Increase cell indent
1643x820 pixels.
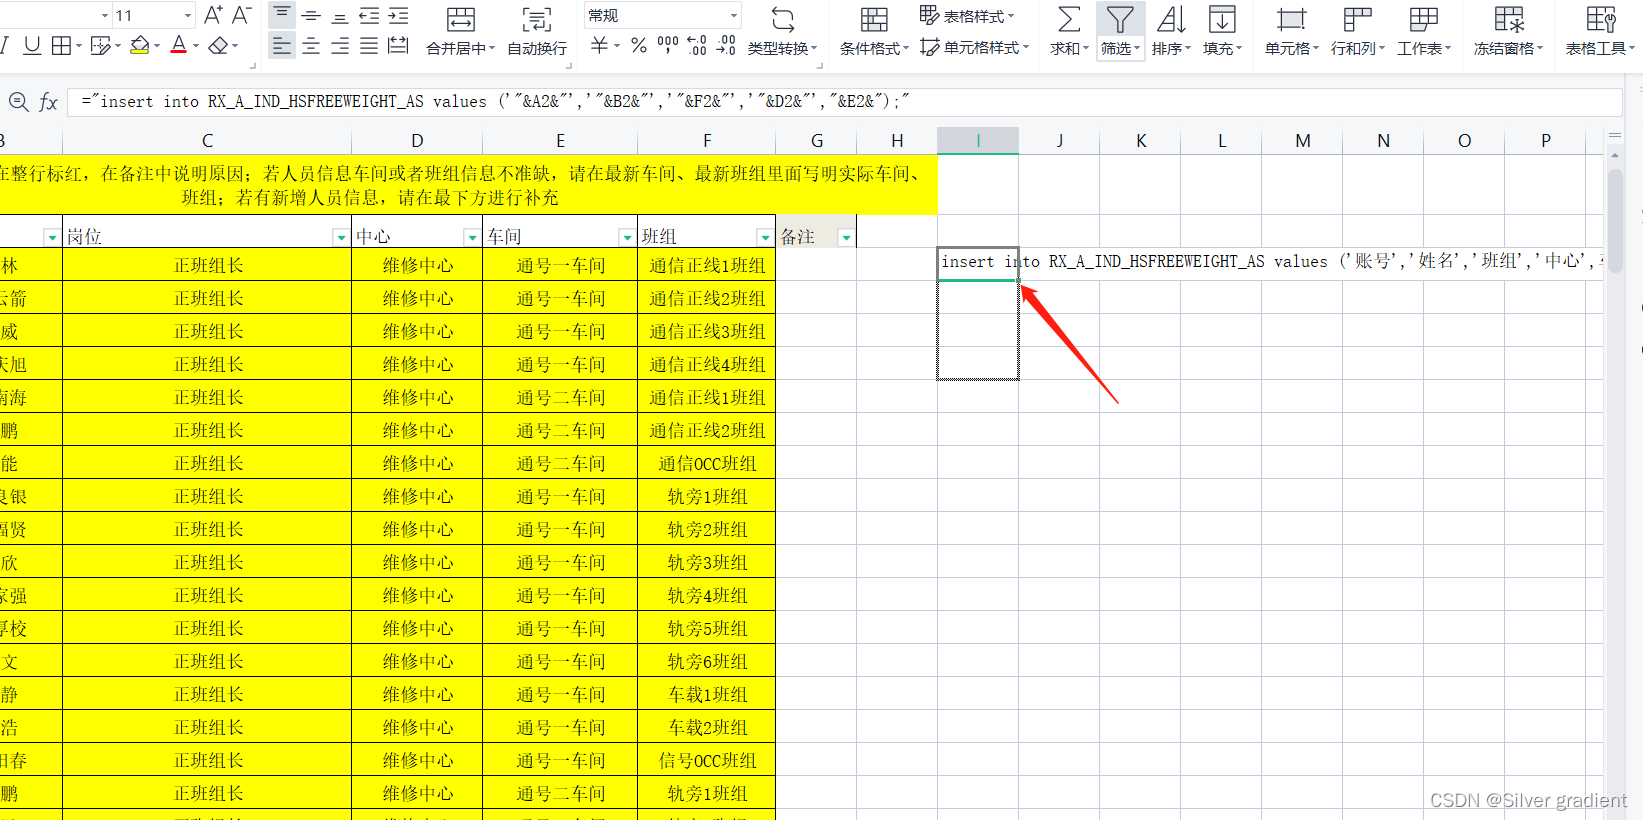(398, 16)
